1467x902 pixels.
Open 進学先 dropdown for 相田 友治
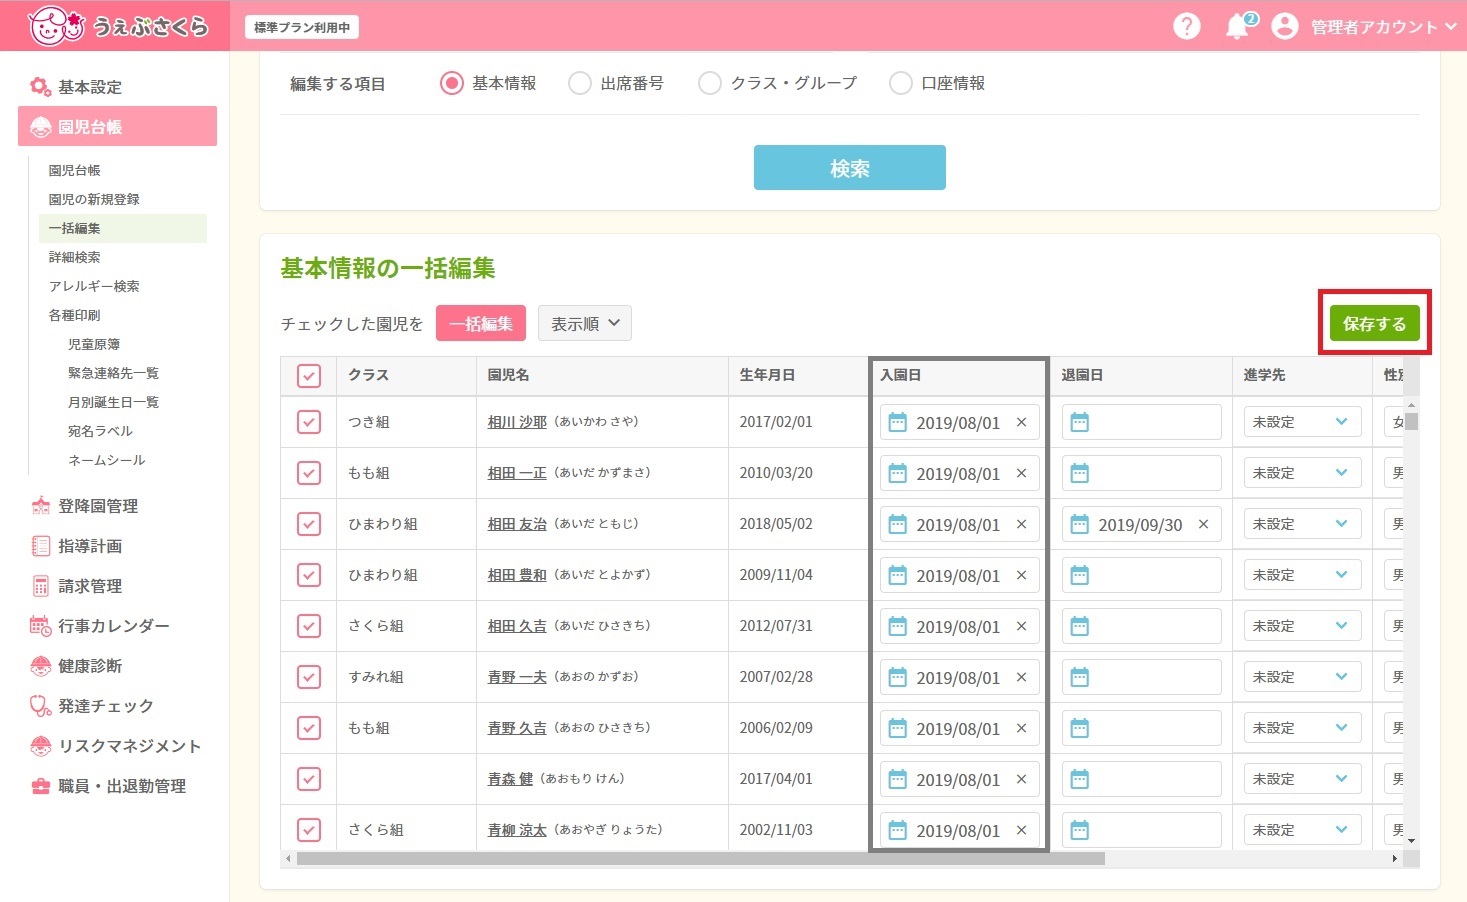pos(1302,524)
